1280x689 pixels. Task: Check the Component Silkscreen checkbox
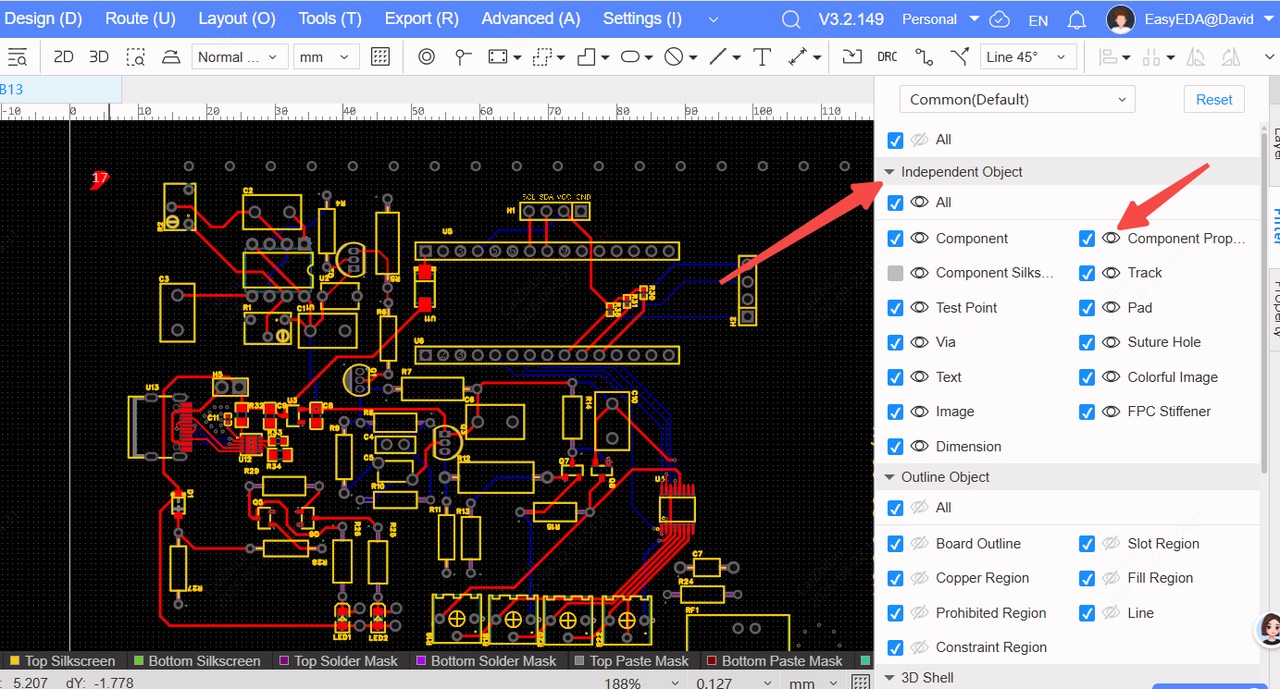click(x=895, y=273)
